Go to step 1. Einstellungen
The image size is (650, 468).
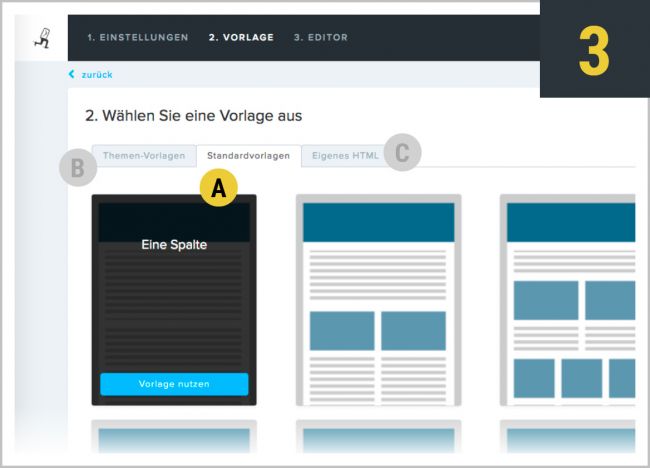[137, 38]
